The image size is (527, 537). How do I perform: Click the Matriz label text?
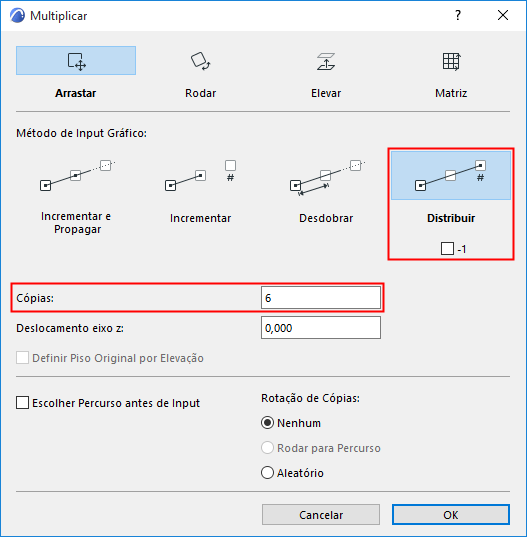pos(451,93)
